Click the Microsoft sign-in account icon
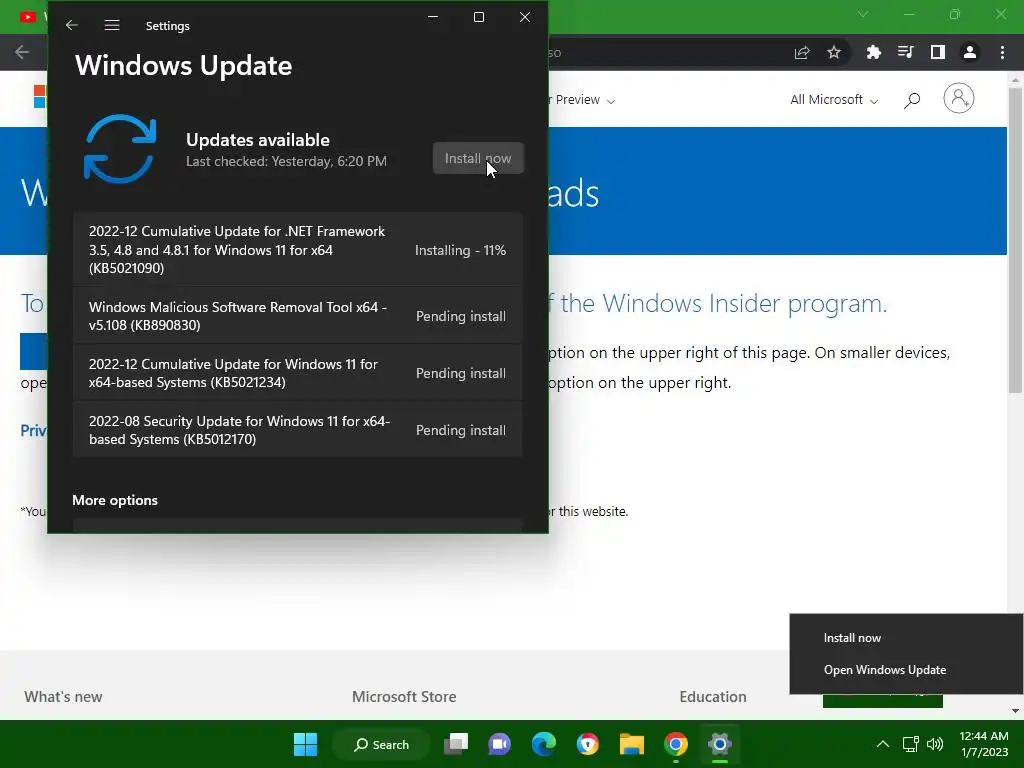 pyautogui.click(x=958, y=99)
